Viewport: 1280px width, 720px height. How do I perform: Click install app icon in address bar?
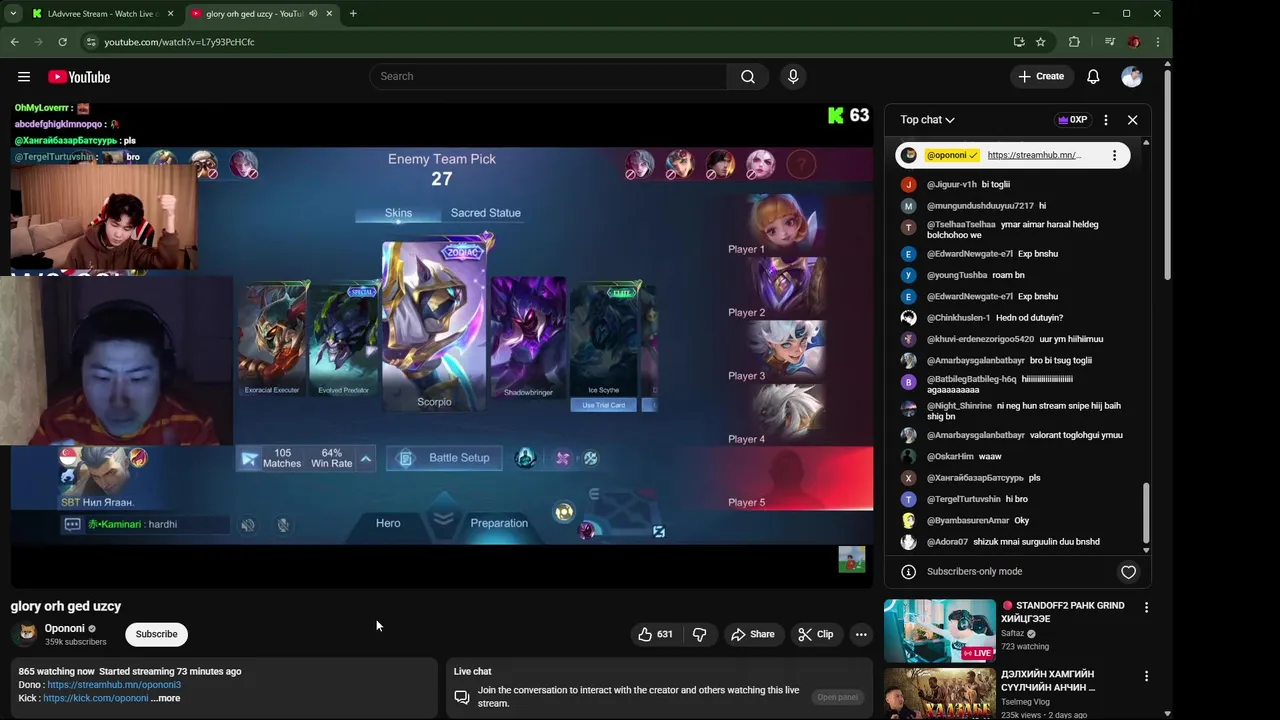tap(1018, 42)
